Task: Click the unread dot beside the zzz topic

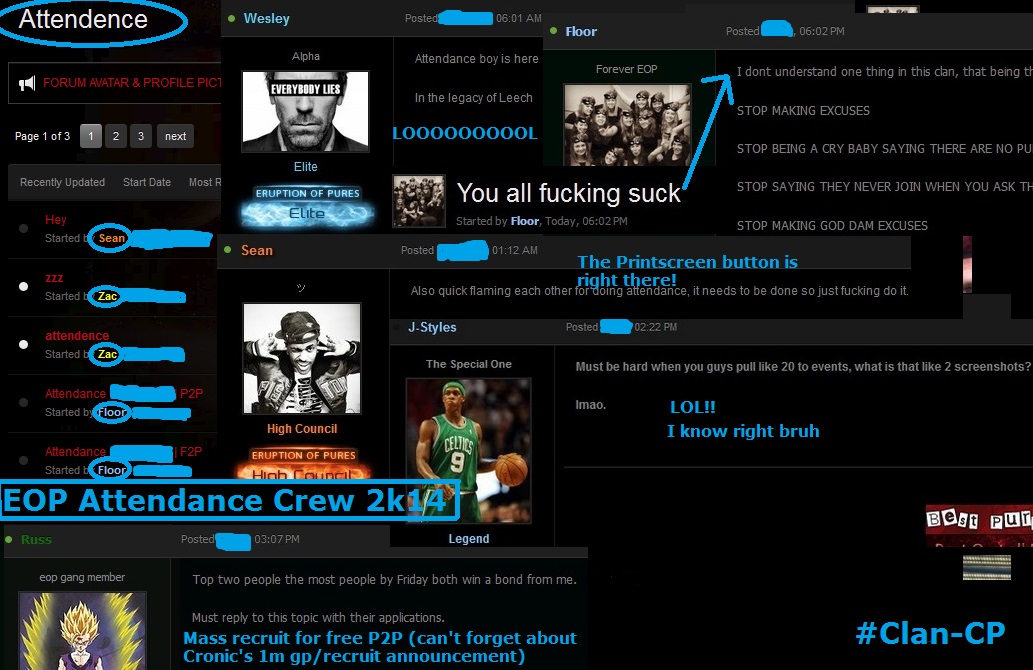Action: (24, 287)
